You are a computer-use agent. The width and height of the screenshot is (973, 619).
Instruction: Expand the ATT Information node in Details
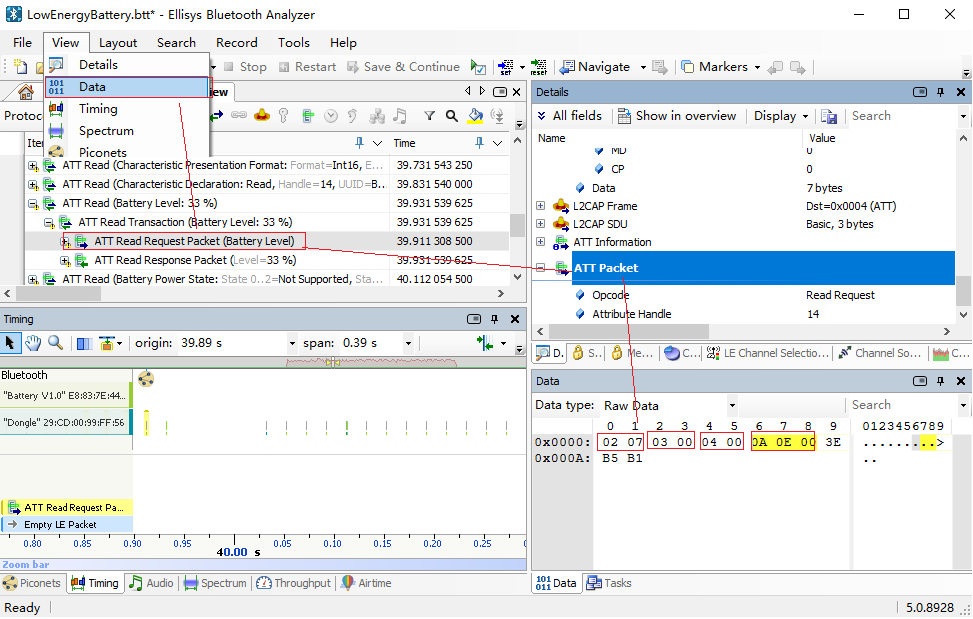(540, 242)
